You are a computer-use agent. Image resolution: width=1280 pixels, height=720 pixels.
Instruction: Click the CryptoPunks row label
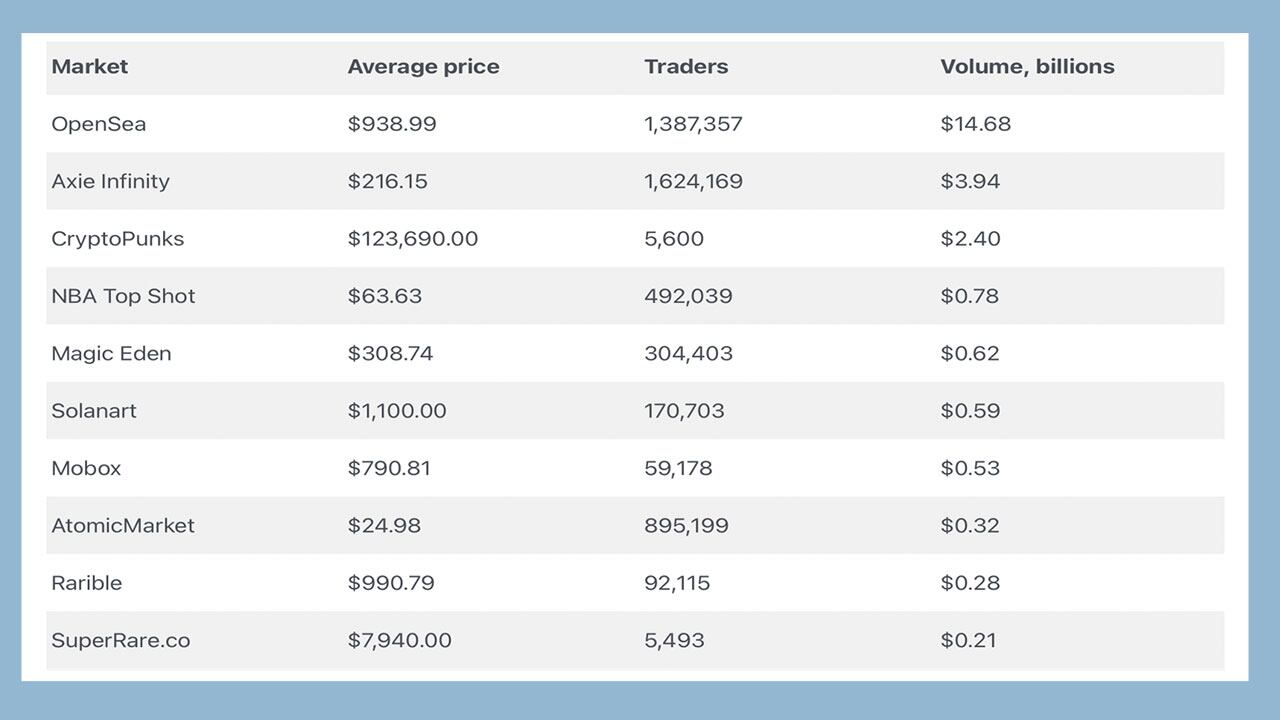point(118,239)
